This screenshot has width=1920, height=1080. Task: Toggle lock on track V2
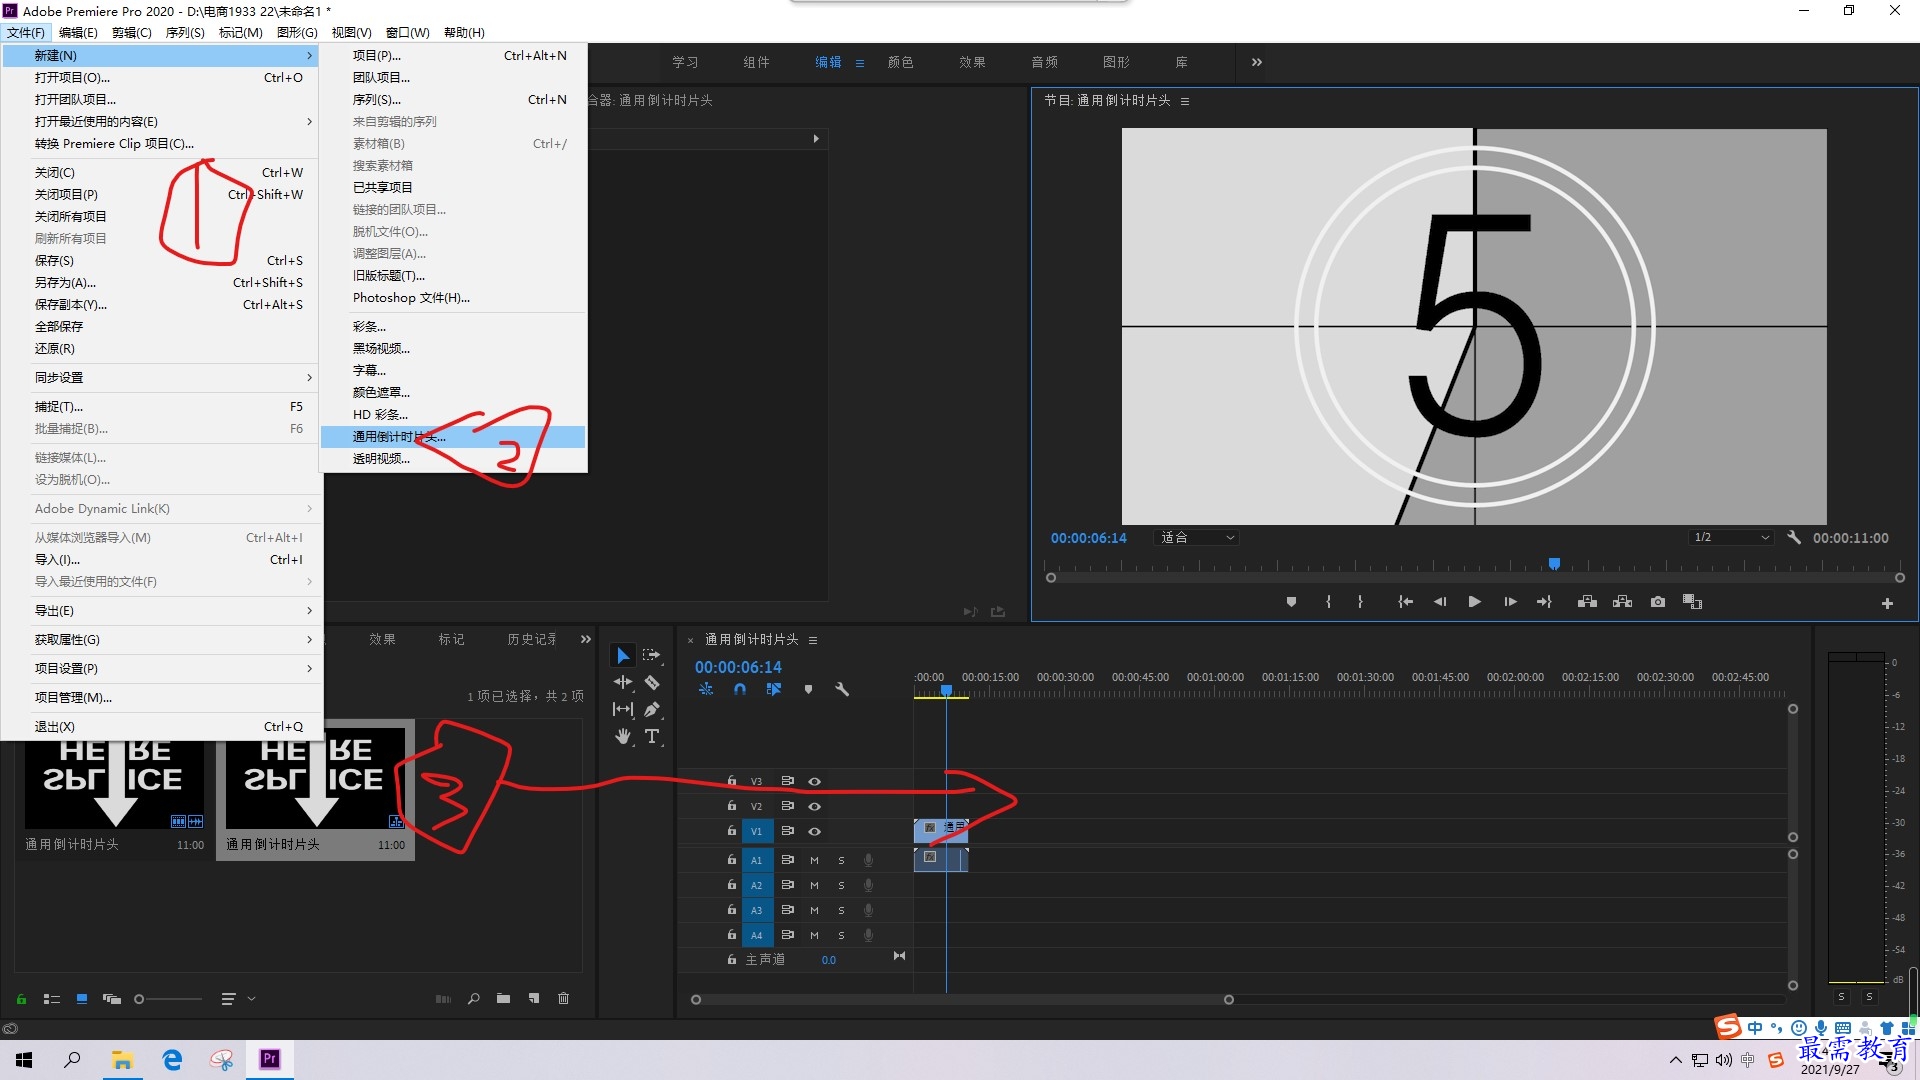click(731, 806)
